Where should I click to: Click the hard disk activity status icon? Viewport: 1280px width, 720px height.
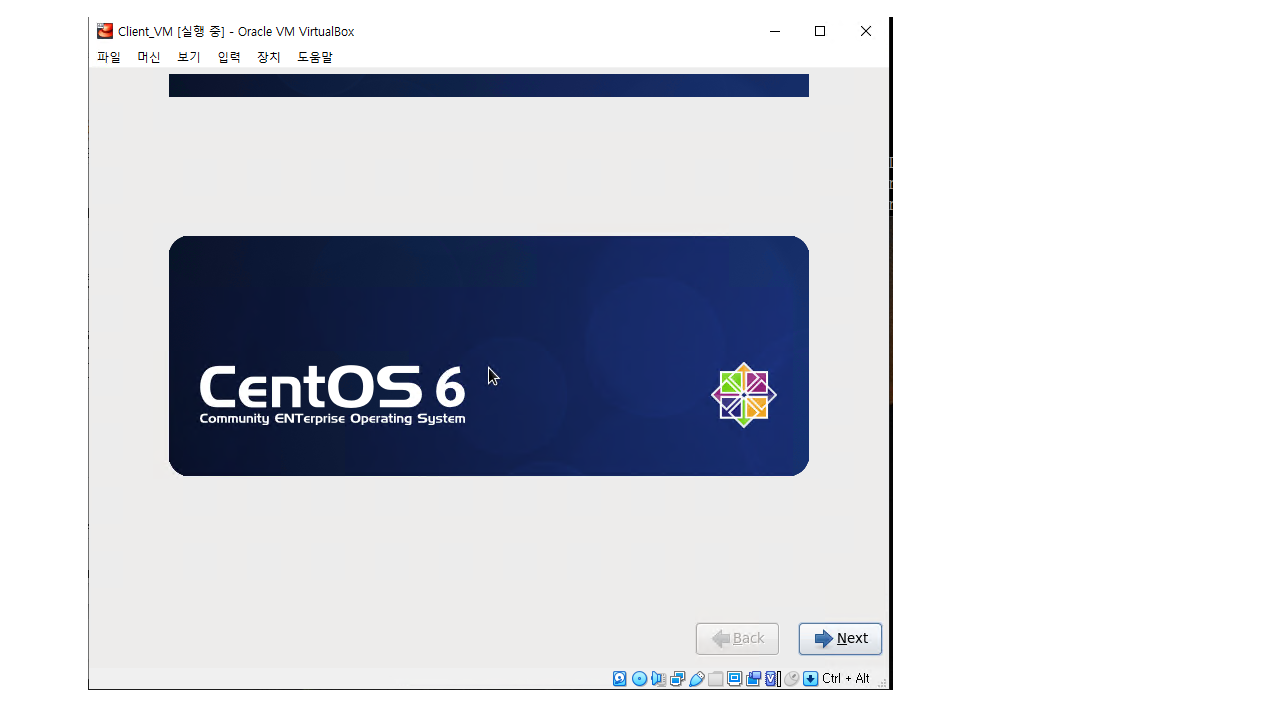point(620,679)
